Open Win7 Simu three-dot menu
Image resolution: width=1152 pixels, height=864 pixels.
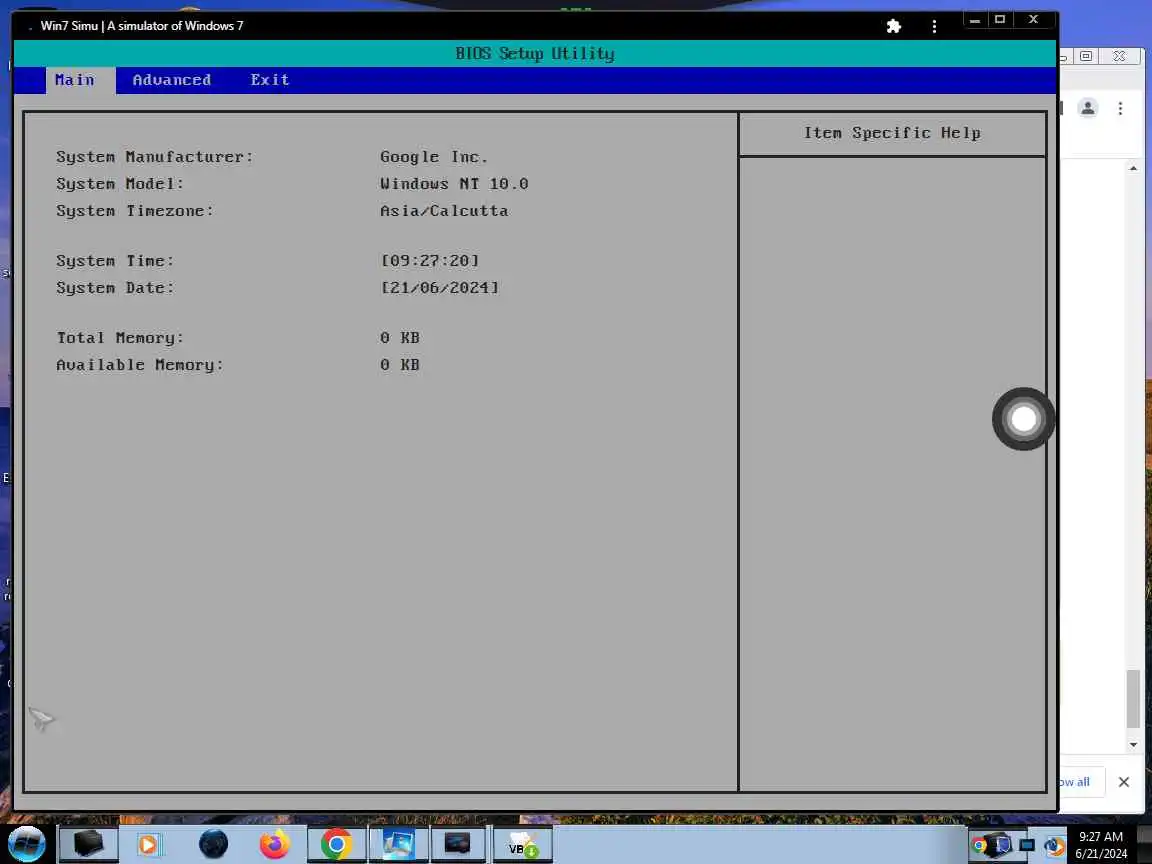click(x=934, y=26)
